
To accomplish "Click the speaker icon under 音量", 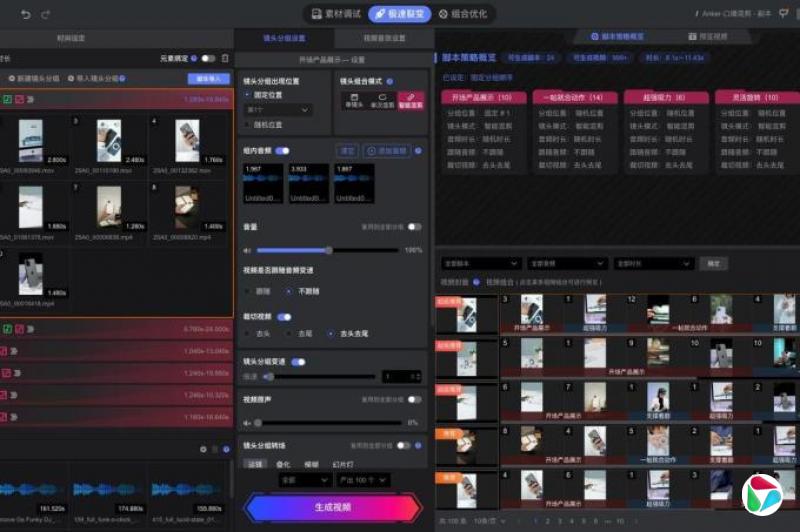I will (x=248, y=250).
